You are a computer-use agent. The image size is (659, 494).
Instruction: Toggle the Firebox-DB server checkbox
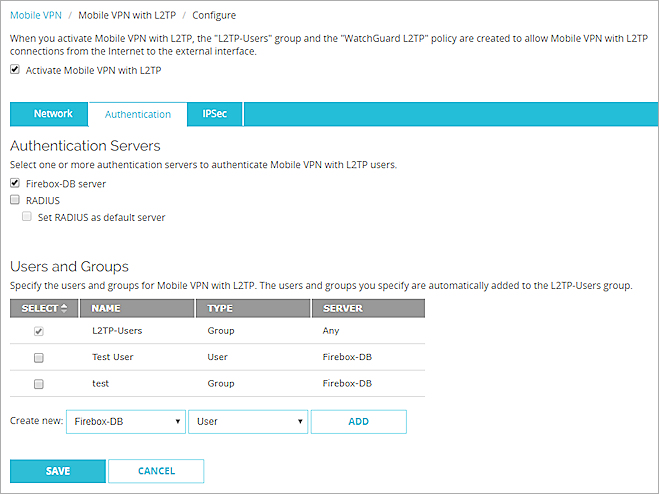pos(15,184)
